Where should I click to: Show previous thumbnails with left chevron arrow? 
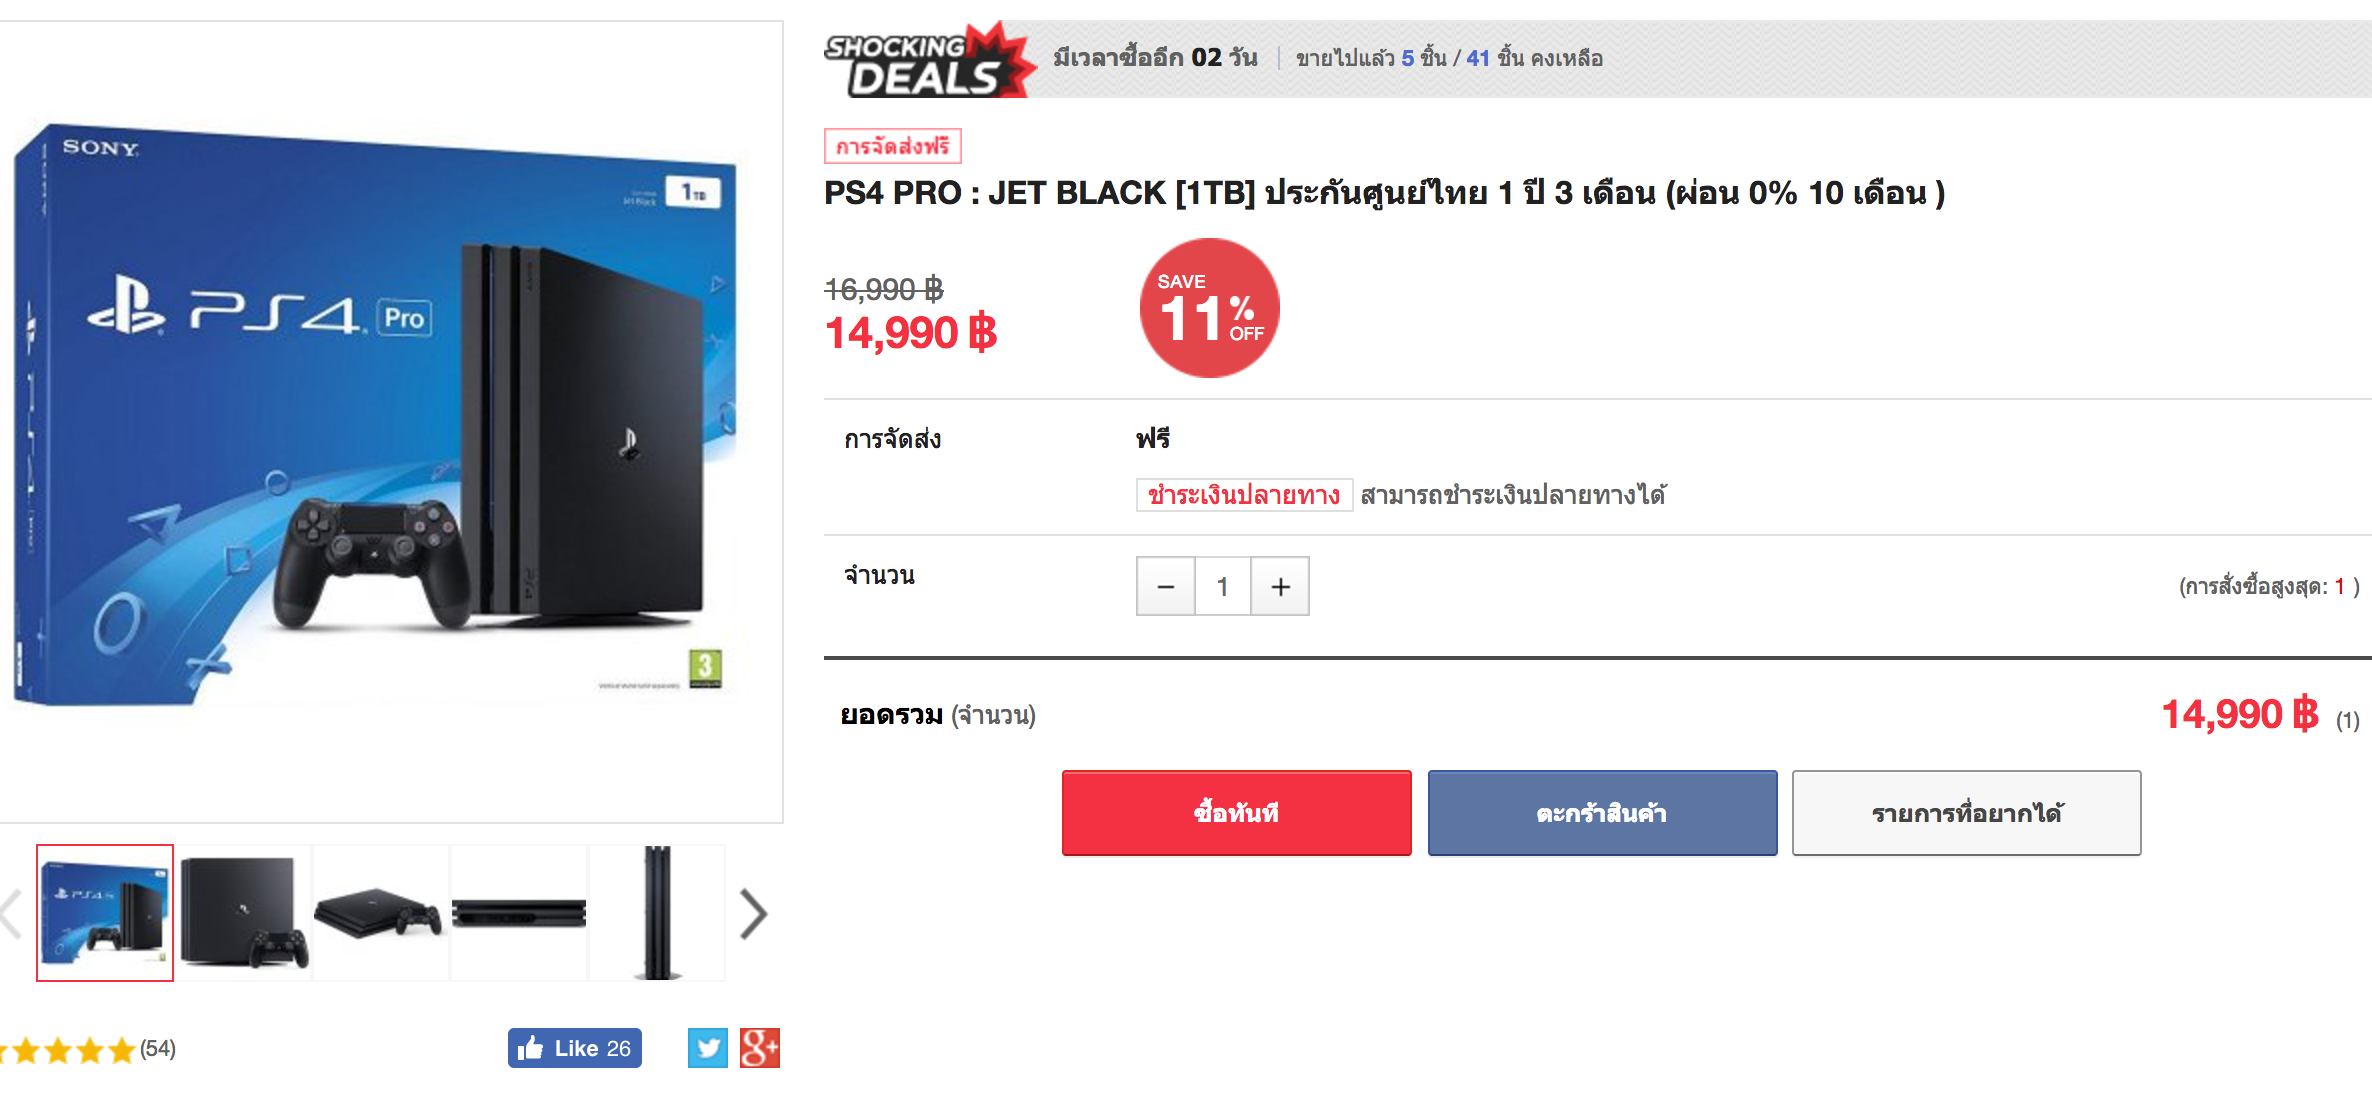[10, 913]
